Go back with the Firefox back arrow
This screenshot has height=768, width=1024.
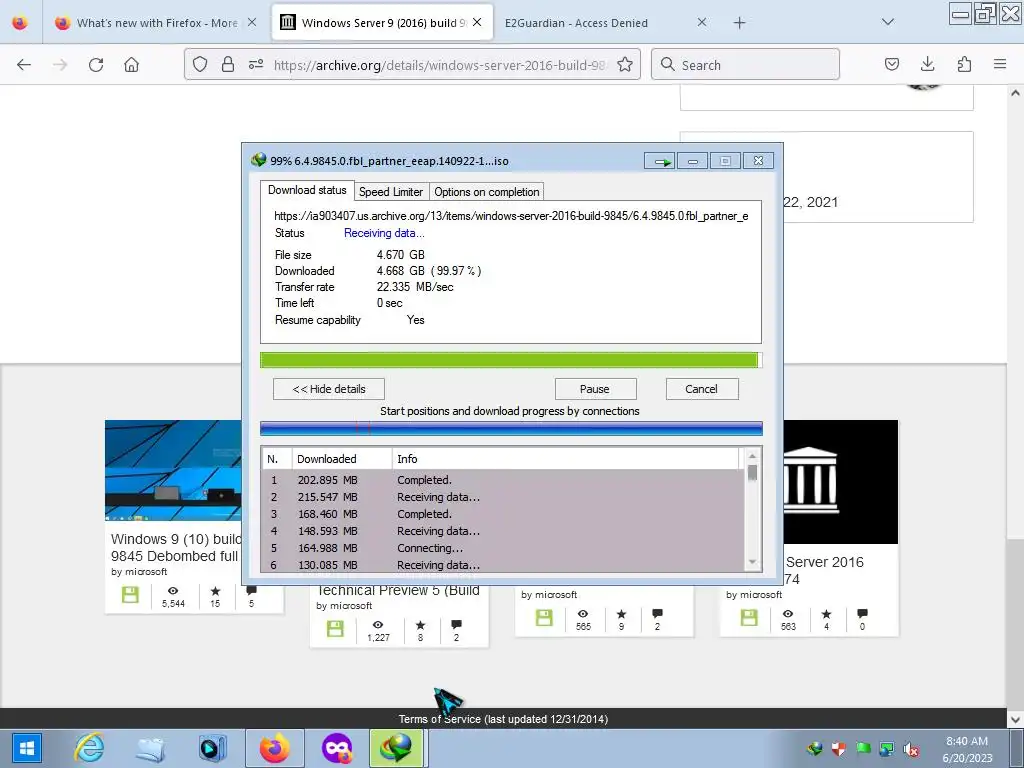pos(24,65)
